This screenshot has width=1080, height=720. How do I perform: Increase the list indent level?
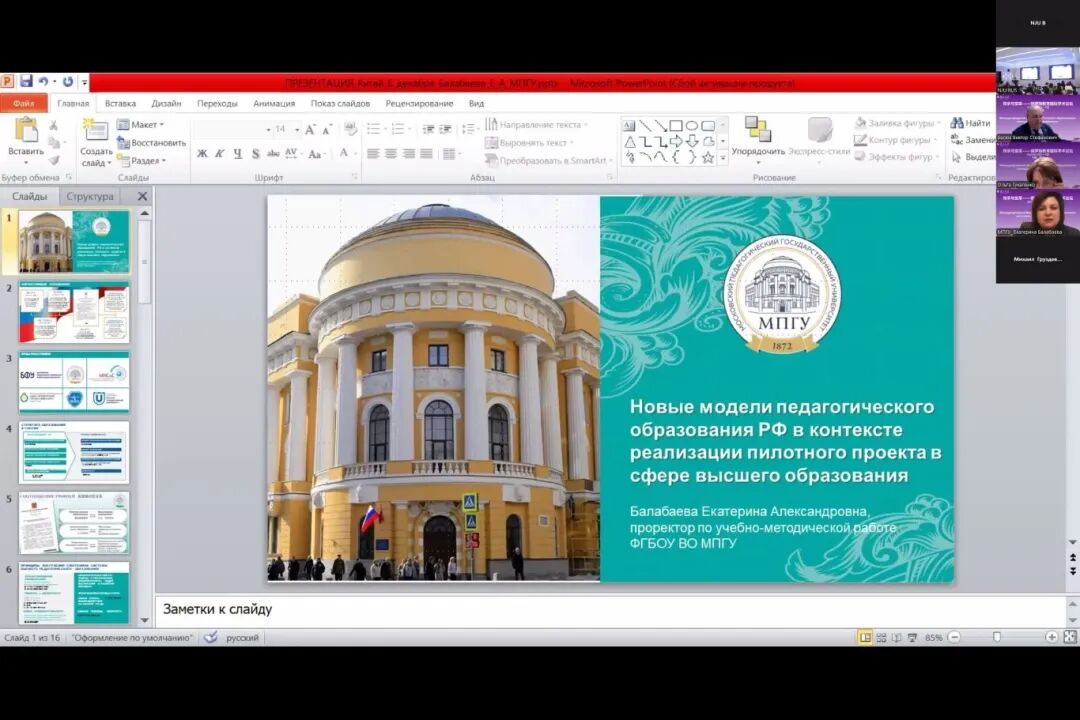tap(446, 129)
